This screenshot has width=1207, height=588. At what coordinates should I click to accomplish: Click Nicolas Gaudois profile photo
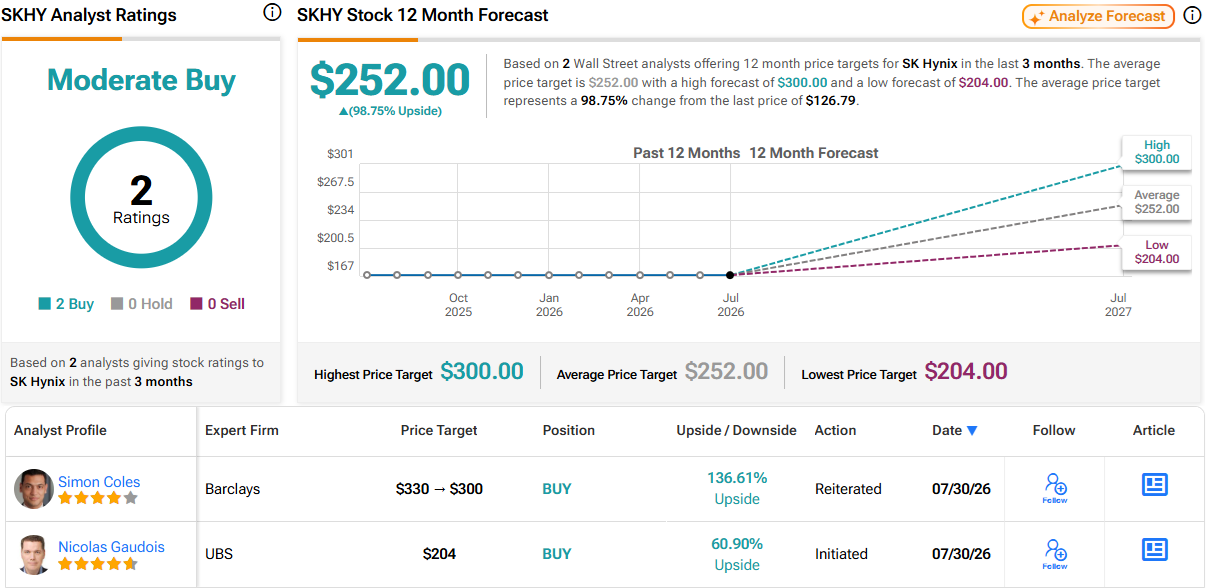point(34,554)
